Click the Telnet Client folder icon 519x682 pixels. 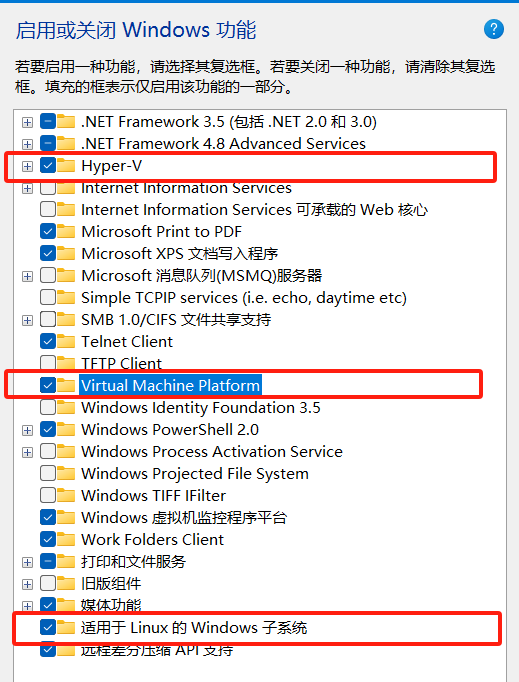pos(66,341)
